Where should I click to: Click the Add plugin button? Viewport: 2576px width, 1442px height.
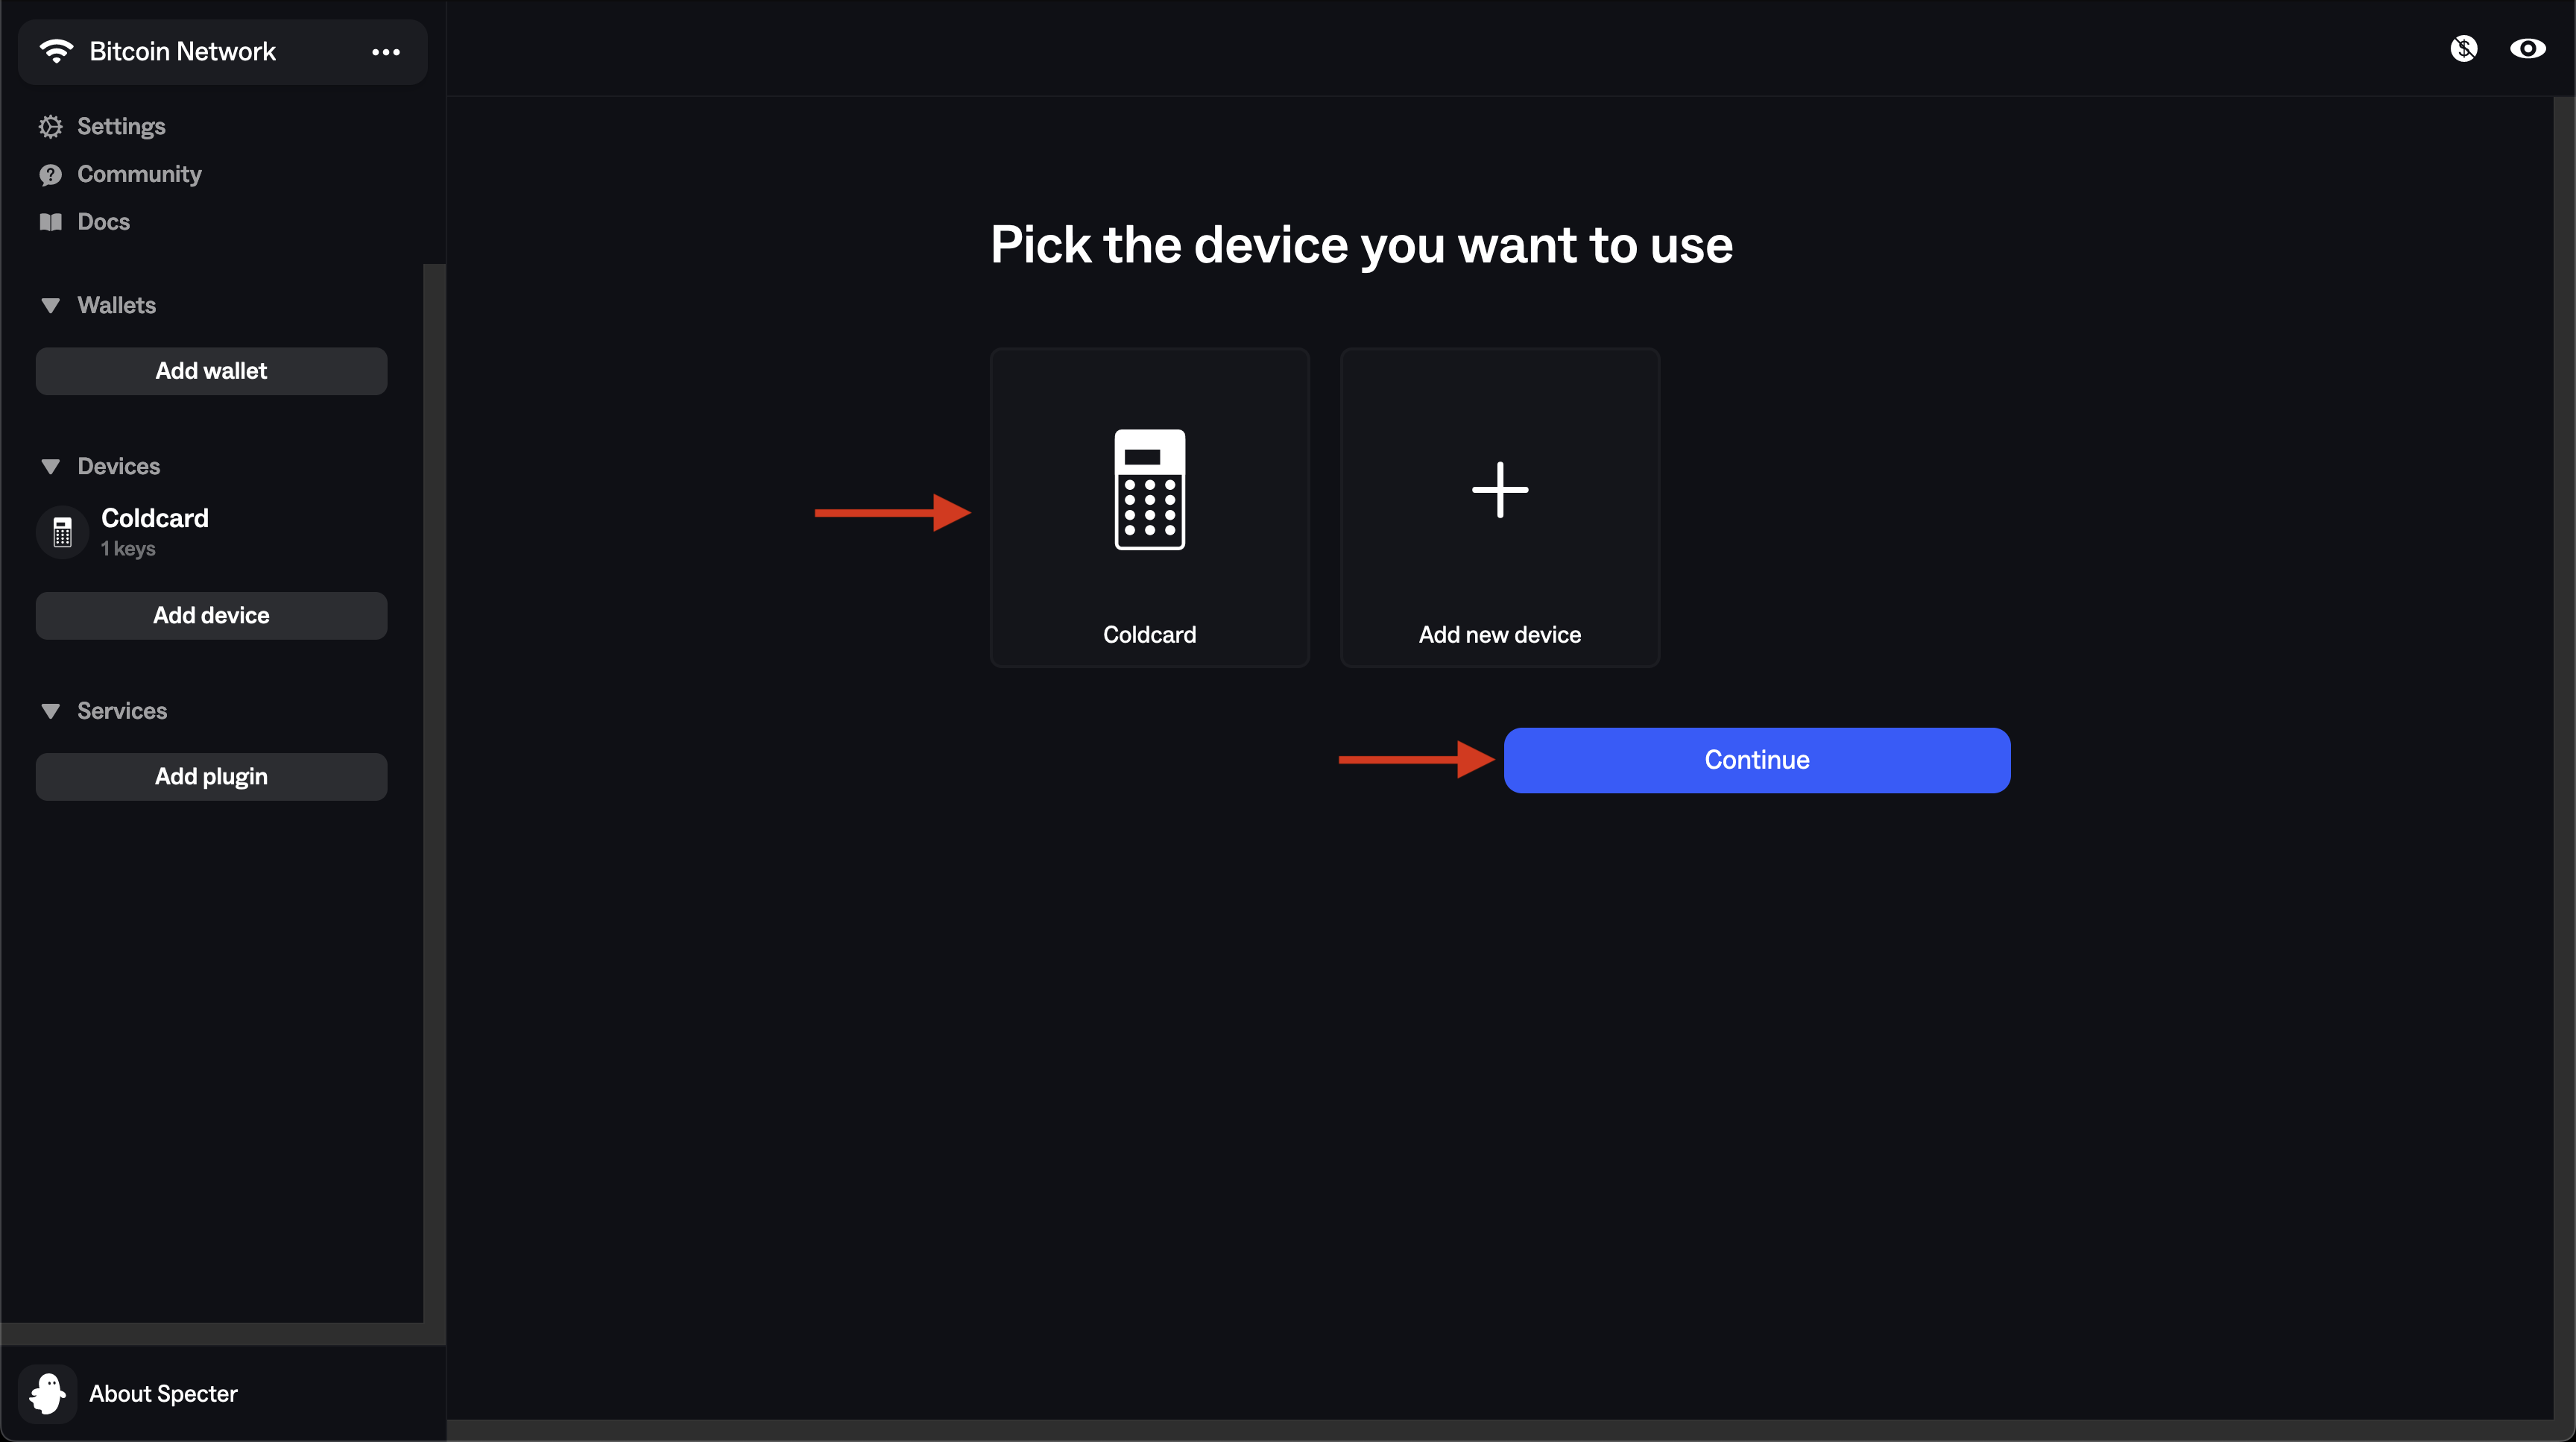click(211, 777)
